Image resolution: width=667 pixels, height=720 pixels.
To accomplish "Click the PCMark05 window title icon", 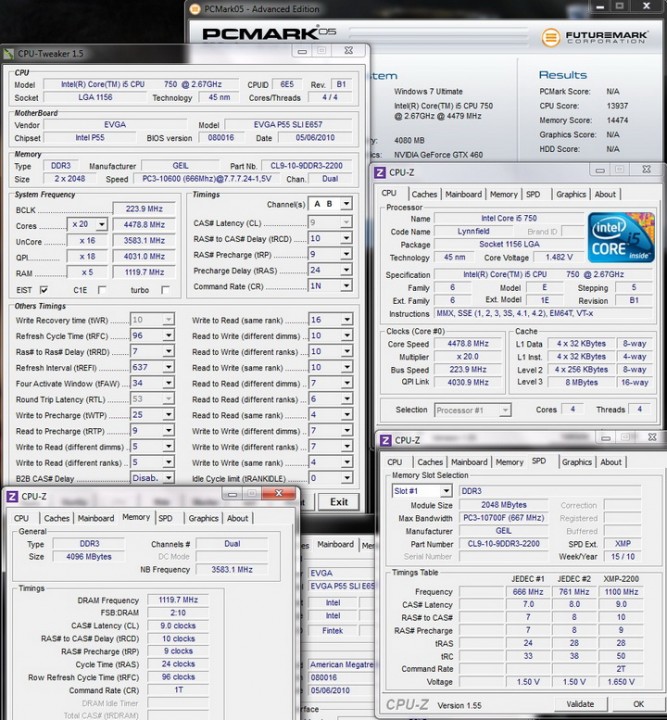I will (195, 9).
